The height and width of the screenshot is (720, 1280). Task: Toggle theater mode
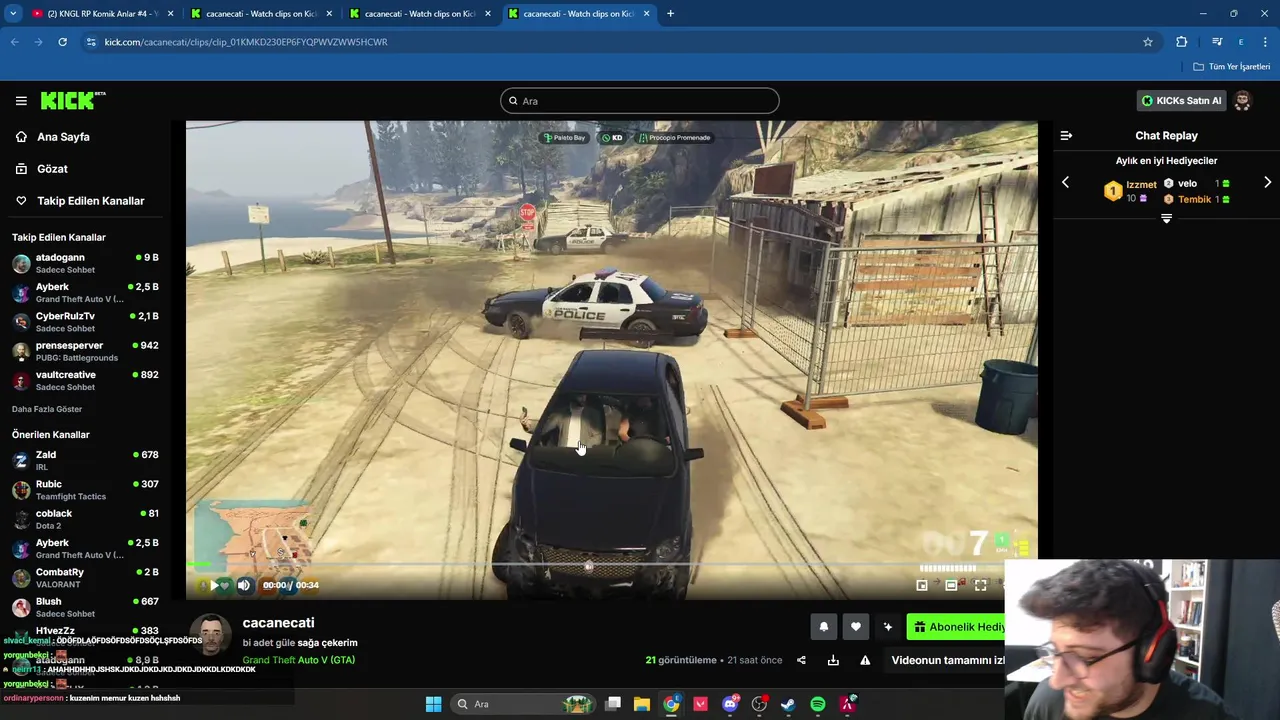click(951, 585)
